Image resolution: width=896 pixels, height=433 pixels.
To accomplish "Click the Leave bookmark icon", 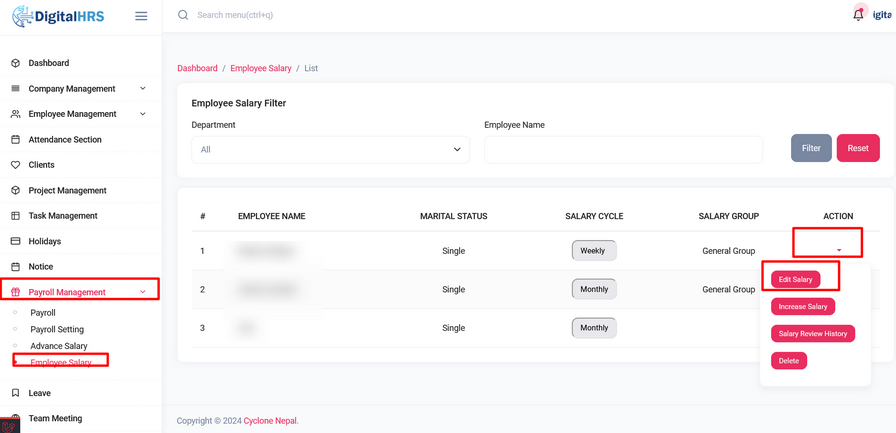I will 15,393.
